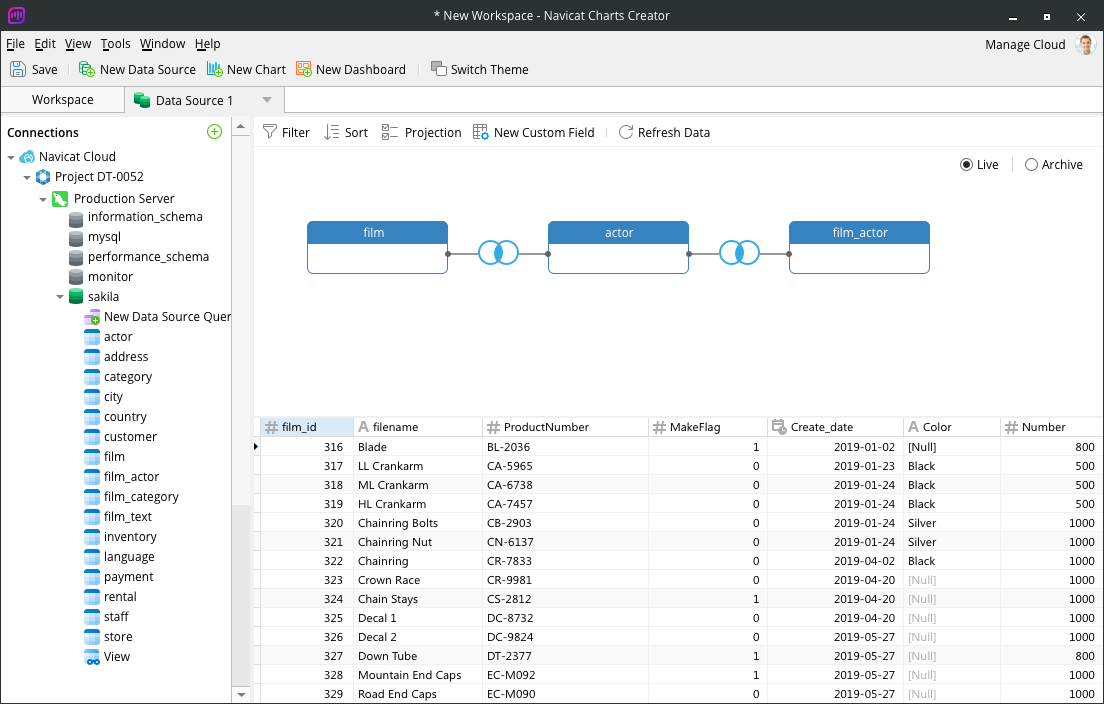Click the MakeFlag column header
The image size is (1104, 704).
(708, 427)
